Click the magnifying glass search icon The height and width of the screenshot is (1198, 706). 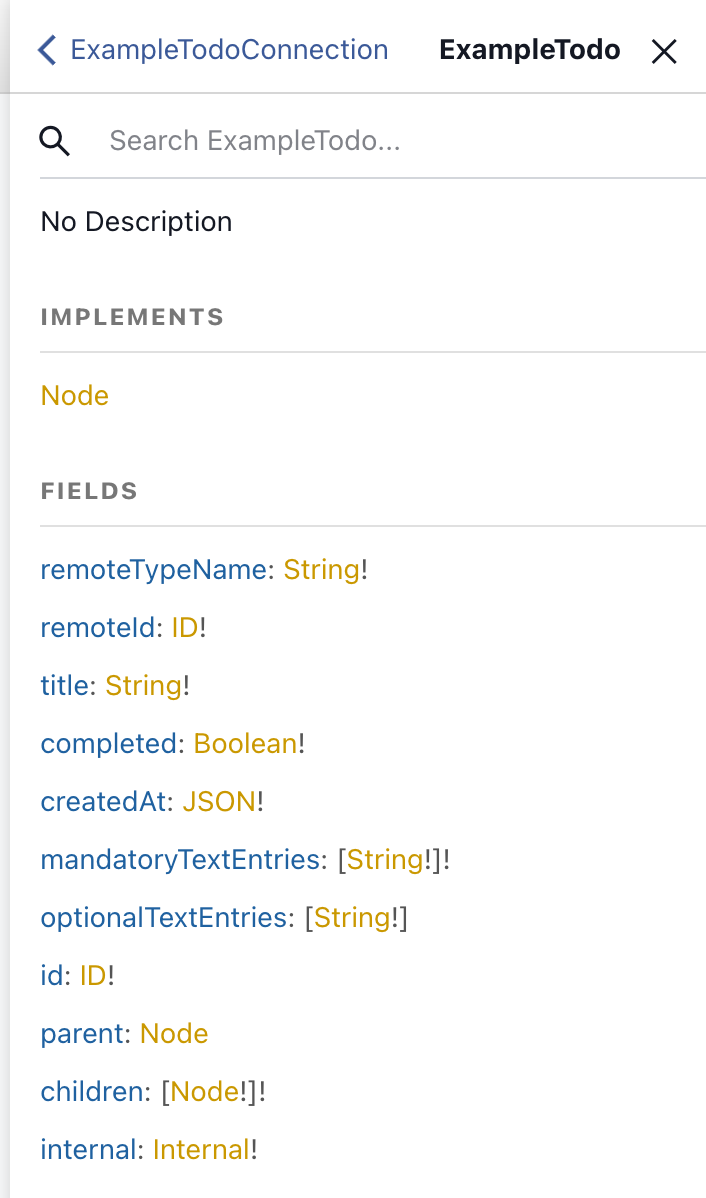coord(55,141)
